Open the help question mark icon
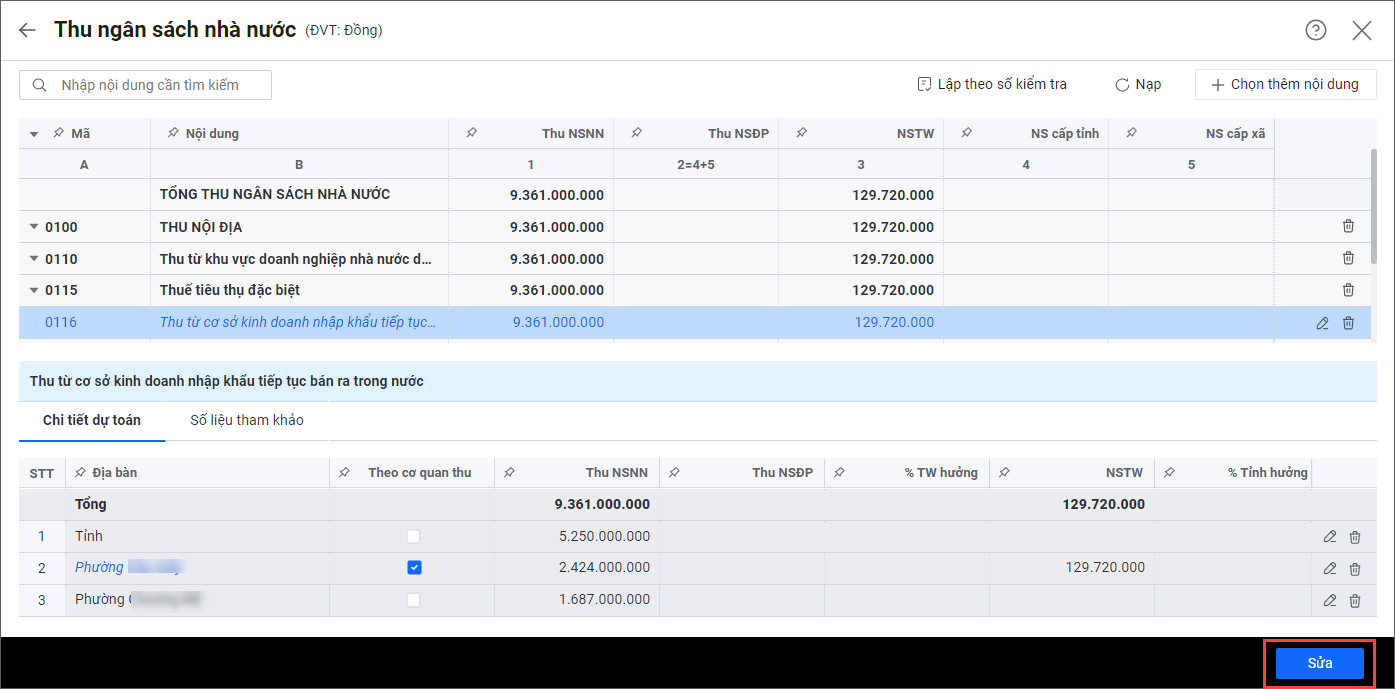 click(x=1316, y=30)
